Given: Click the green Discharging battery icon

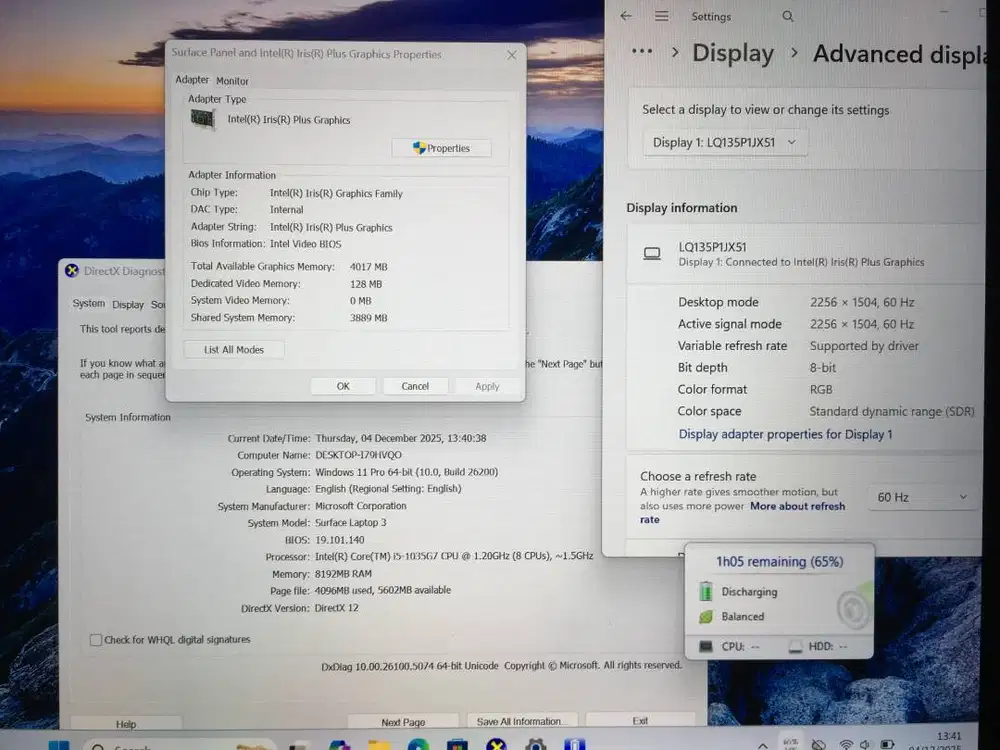Looking at the screenshot, I should (706, 591).
